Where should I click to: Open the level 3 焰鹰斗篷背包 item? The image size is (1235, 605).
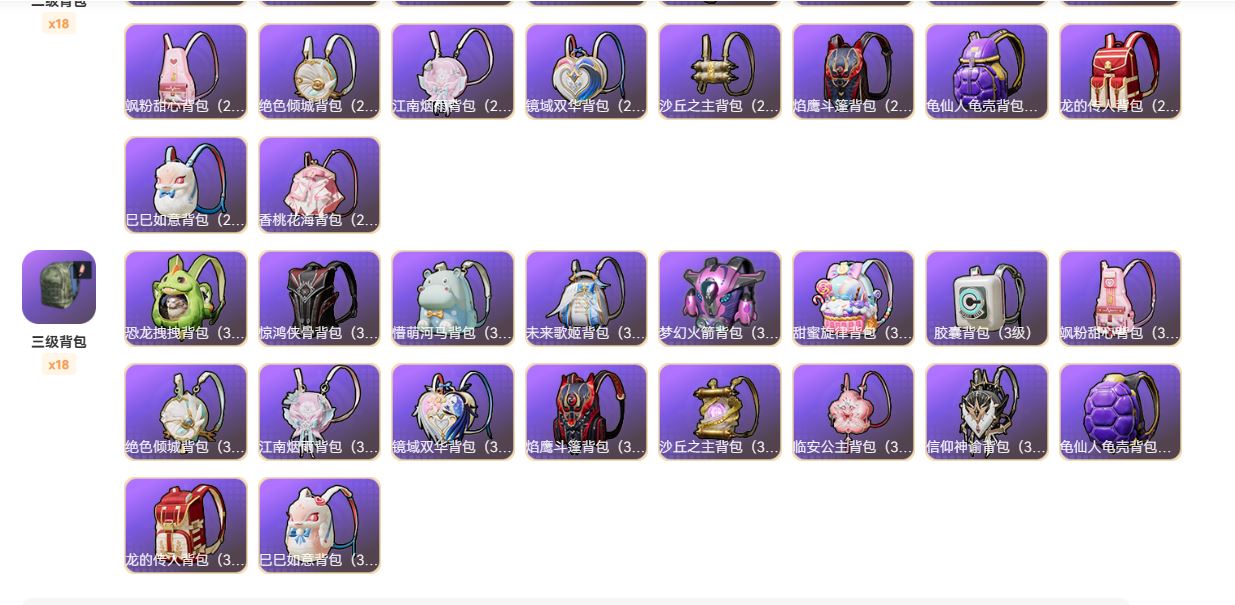pos(586,412)
